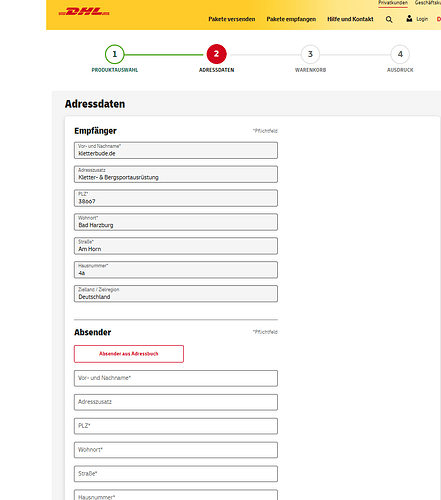Click recipient Wohnort field Bad Harzburg

point(176,222)
